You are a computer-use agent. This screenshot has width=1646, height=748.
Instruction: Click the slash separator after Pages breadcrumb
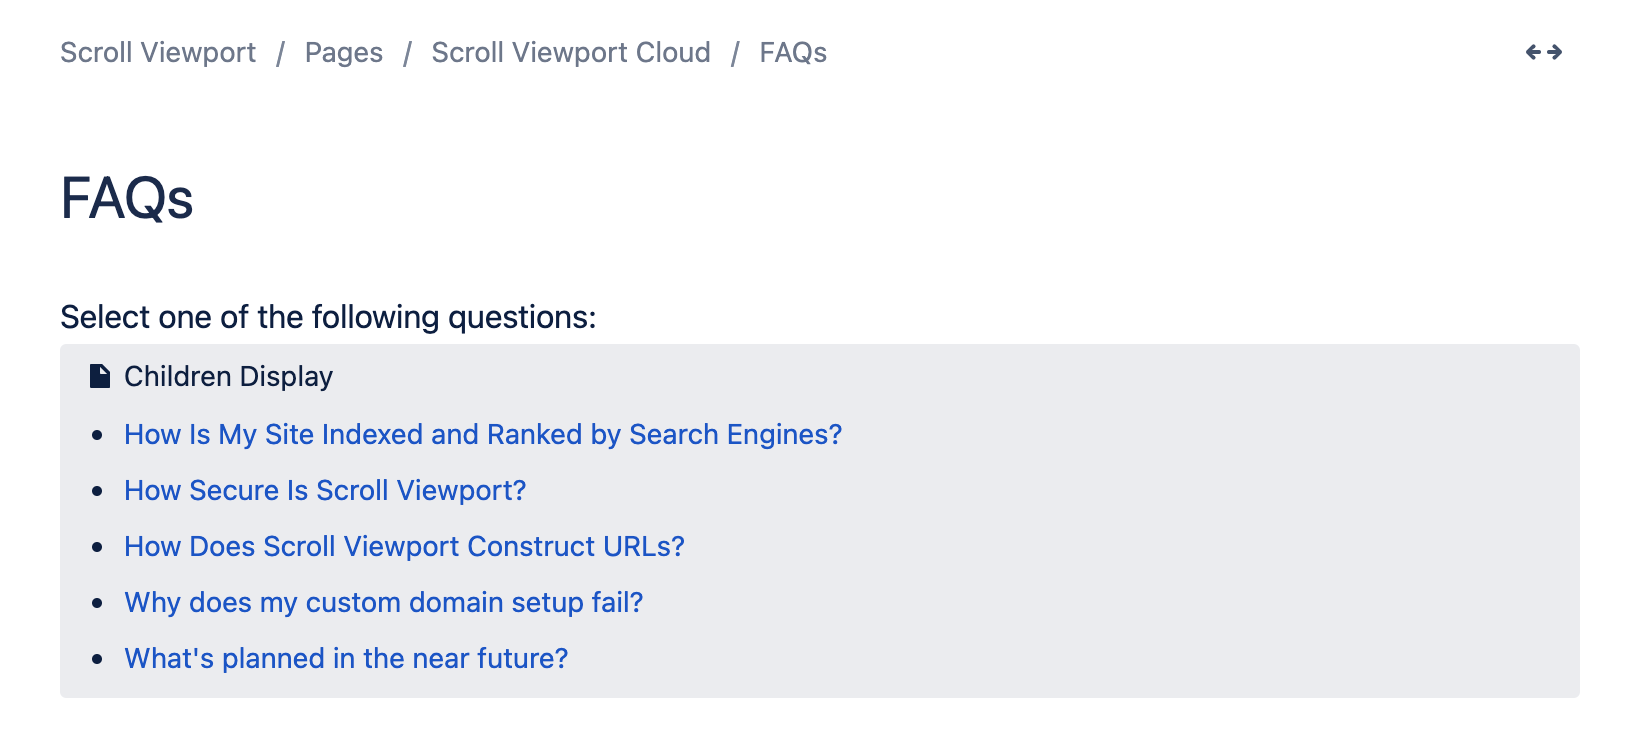(407, 53)
